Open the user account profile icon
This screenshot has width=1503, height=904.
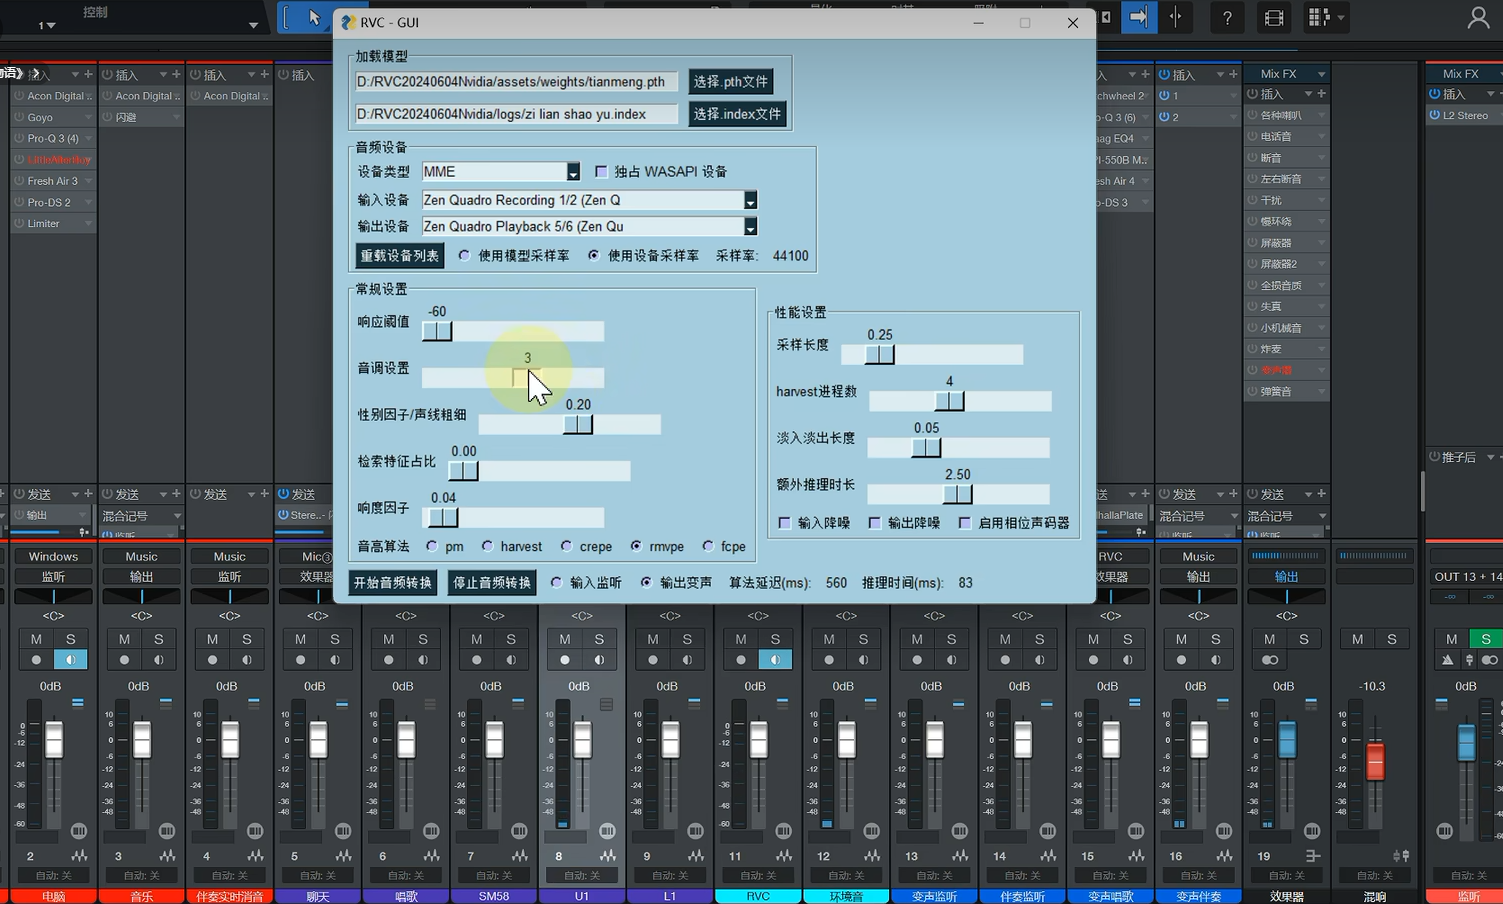(1478, 18)
